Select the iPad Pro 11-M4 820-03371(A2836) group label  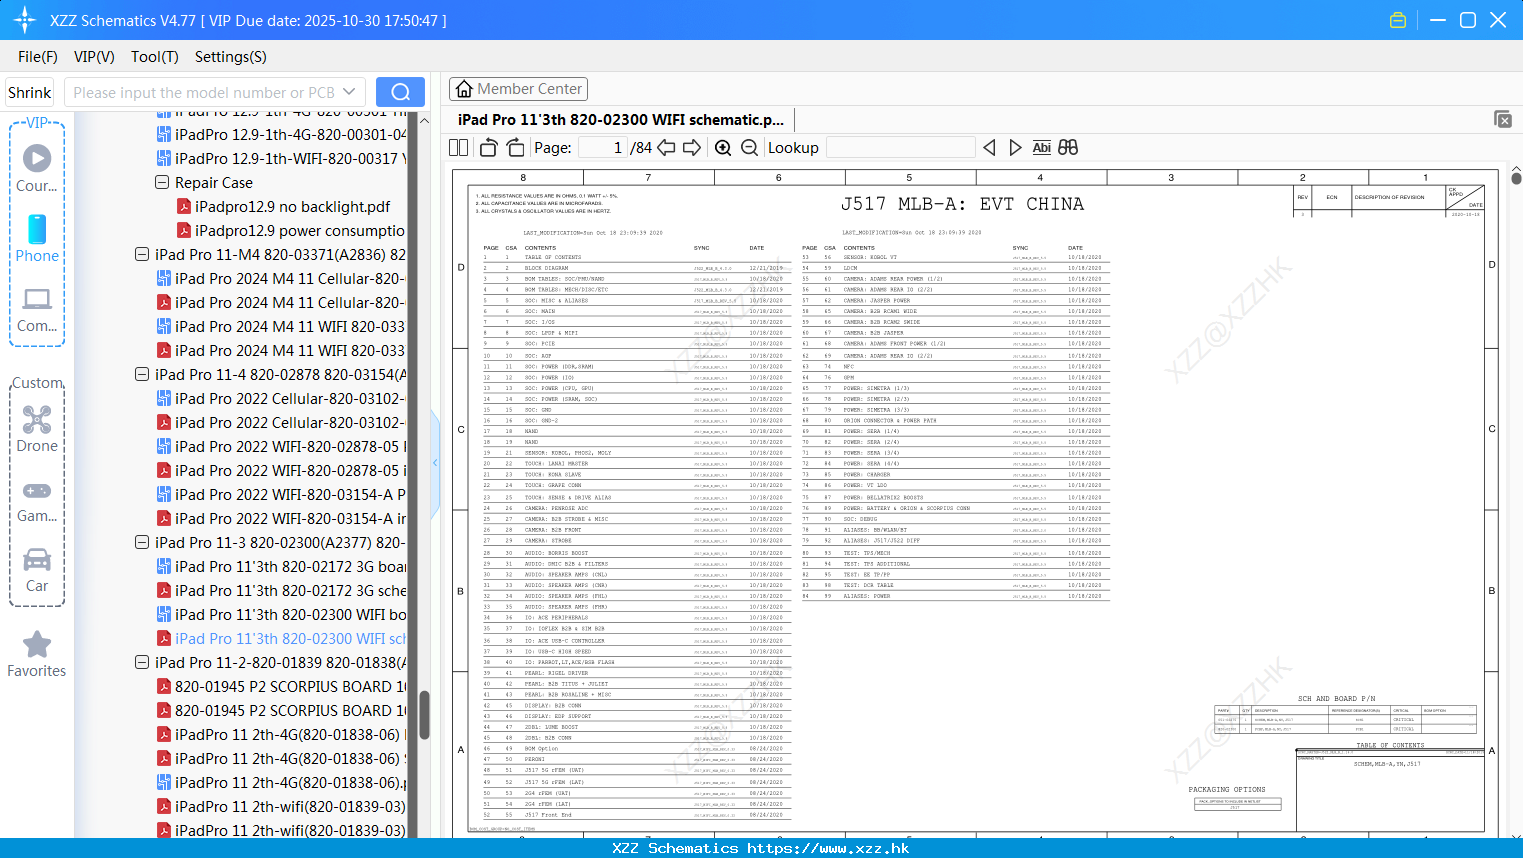point(280,254)
